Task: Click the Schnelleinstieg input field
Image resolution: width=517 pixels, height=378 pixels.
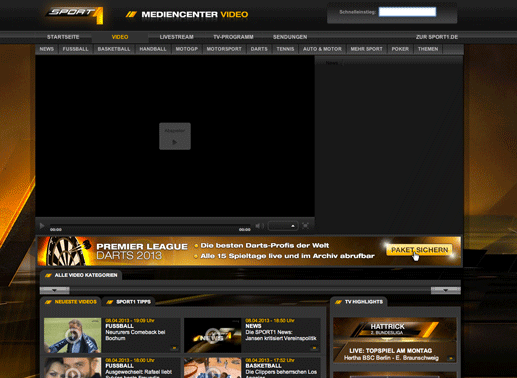Action: click(407, 12)
